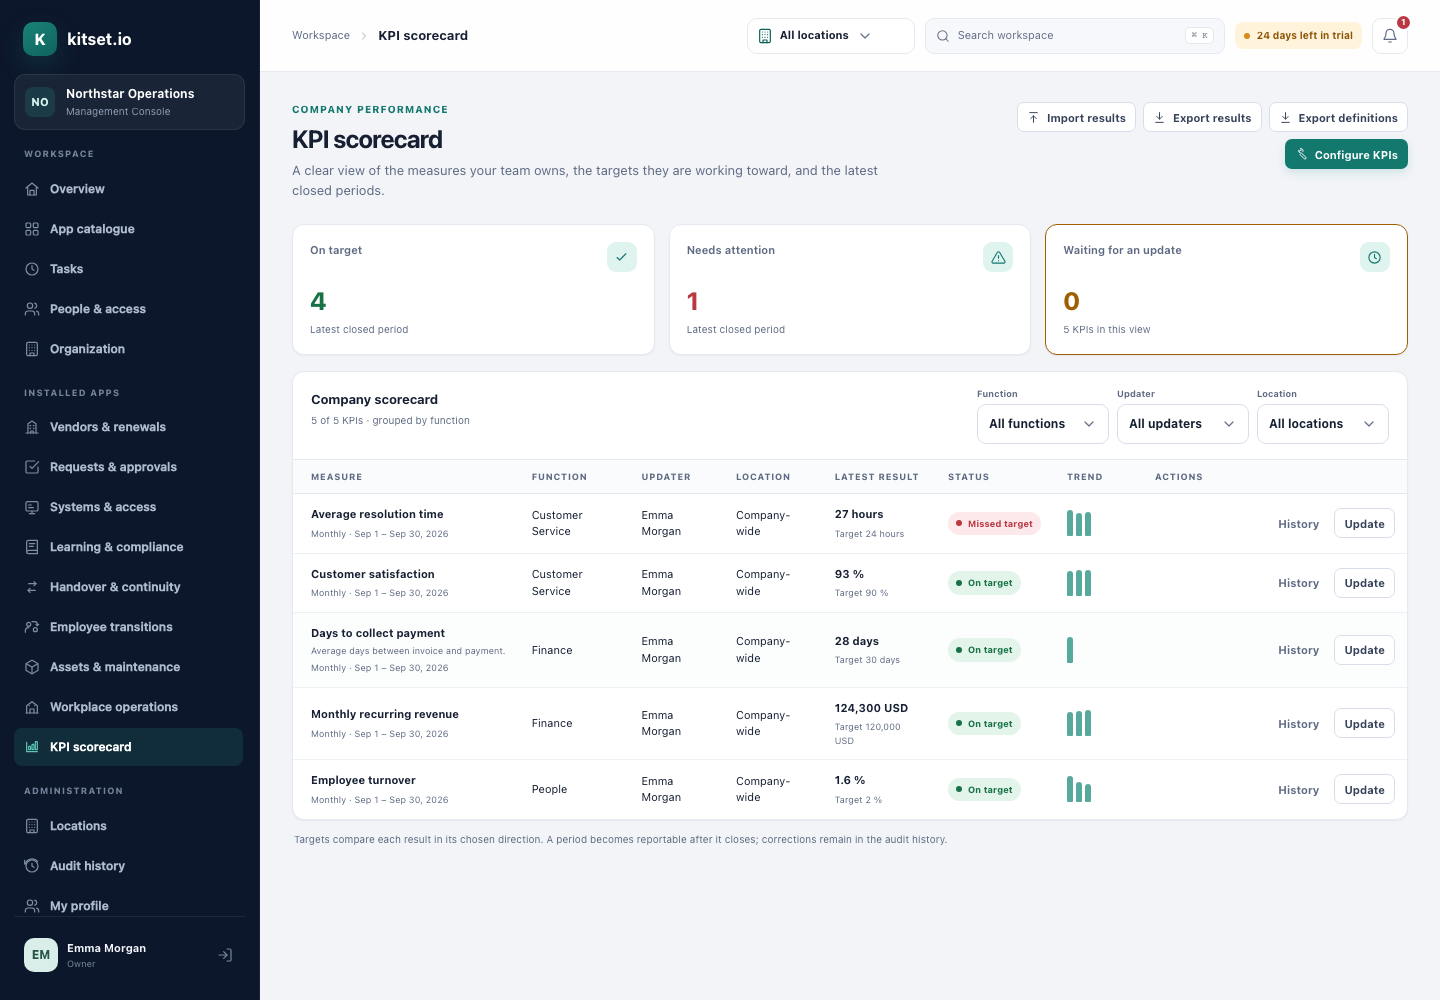The width and height of the screenshot is (1440, 1000).
Task: View History for Employee turnover
Action: pyautogui.click(x=1298, y=790)
